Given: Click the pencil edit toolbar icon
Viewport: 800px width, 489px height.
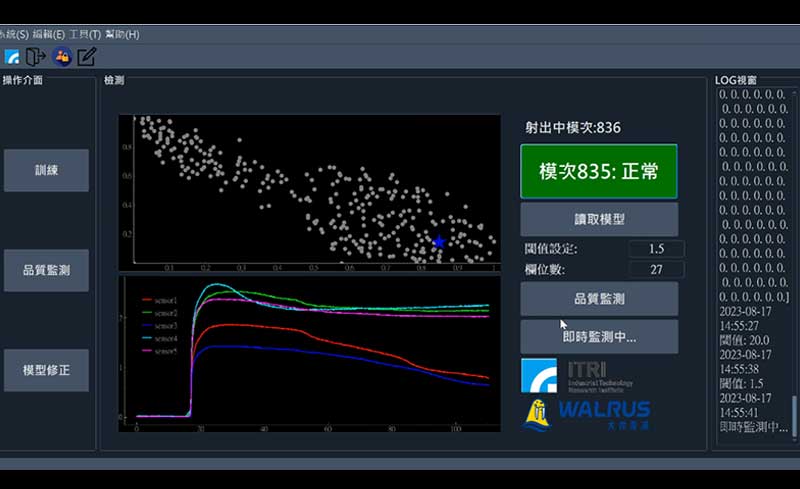Looking at the screenshot, I should coord(87,57).
